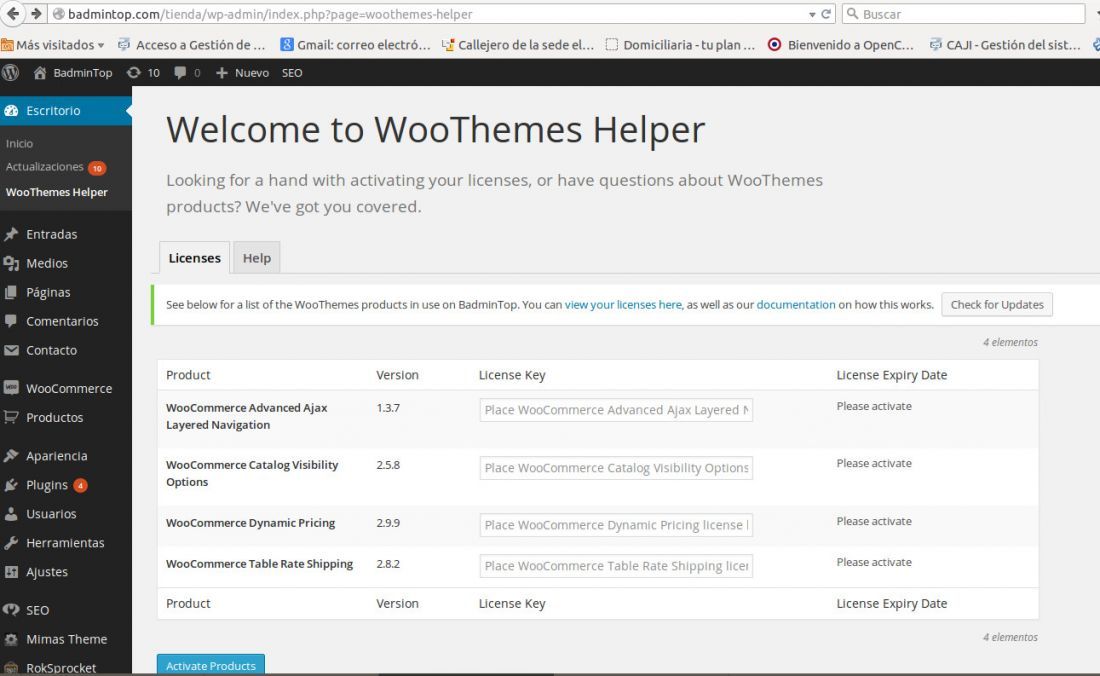Open the WordPress logo menu in admin bar
The width and height of the screenshot is (1100, 676).
11,72
